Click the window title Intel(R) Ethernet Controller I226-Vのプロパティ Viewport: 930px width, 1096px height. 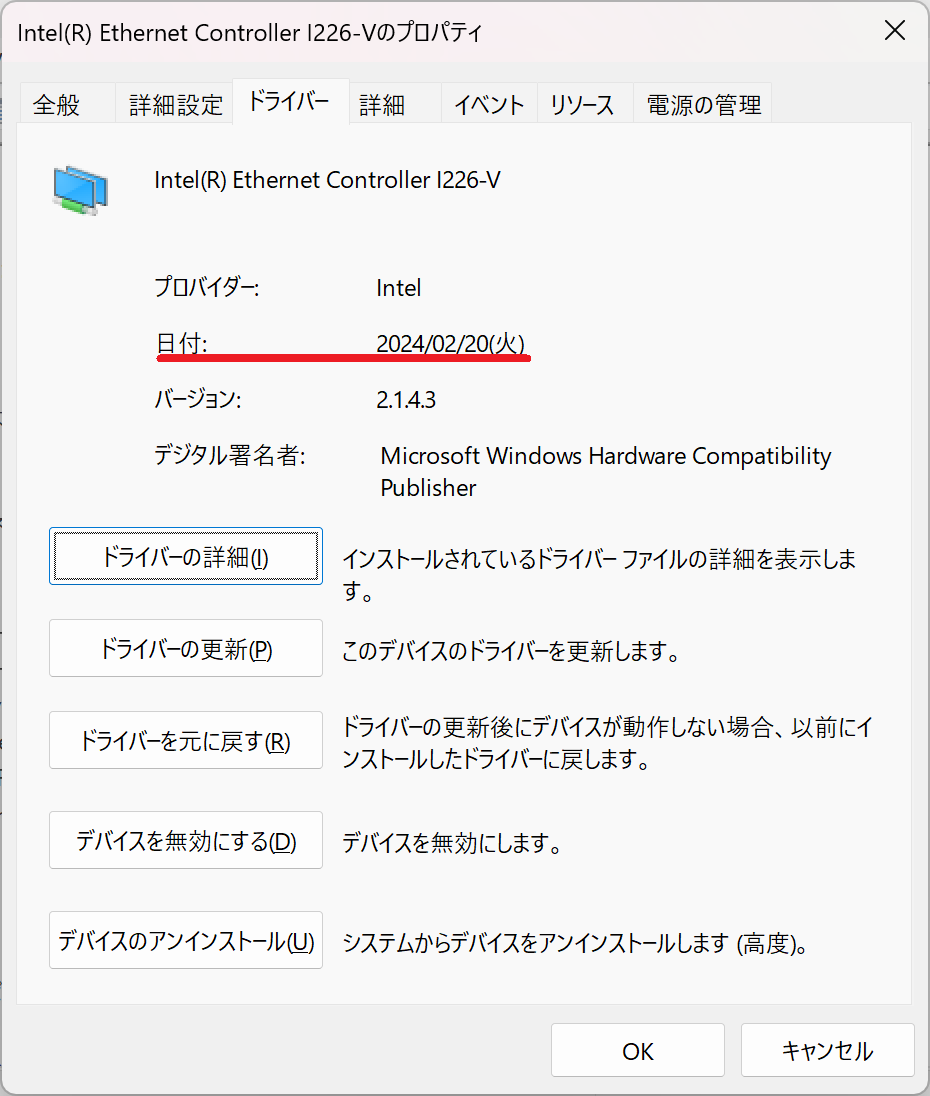pyautogui.click(x=250, y=33)
